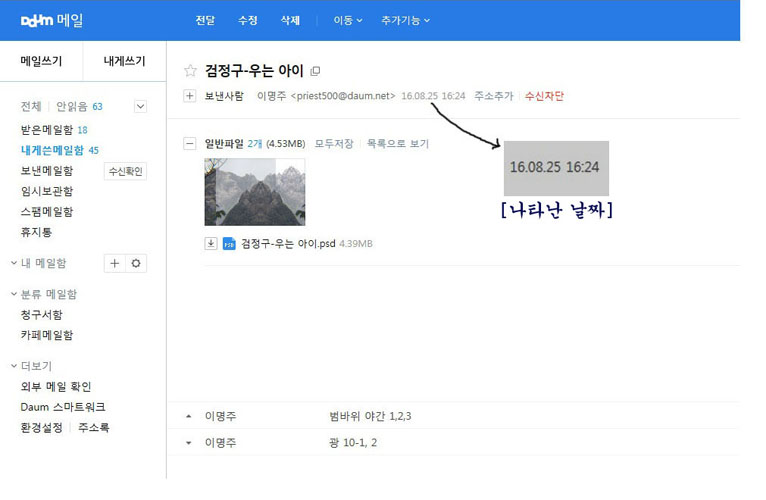Open the 추가기능 dropdown menu
Viewport: 766px width, 500px height.
[x=405, y=20]
